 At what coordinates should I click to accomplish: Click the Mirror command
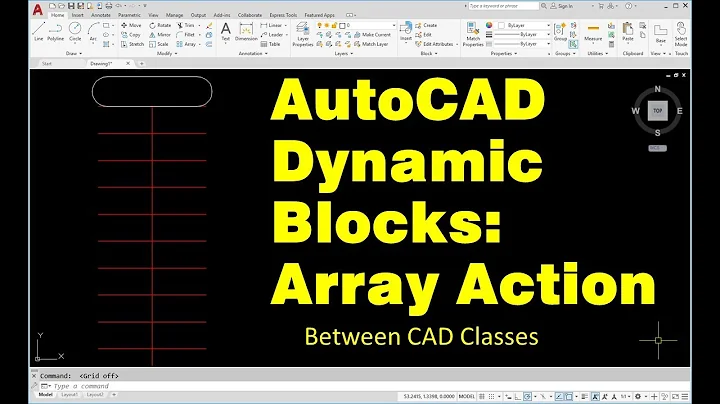[x=160, y=35]
